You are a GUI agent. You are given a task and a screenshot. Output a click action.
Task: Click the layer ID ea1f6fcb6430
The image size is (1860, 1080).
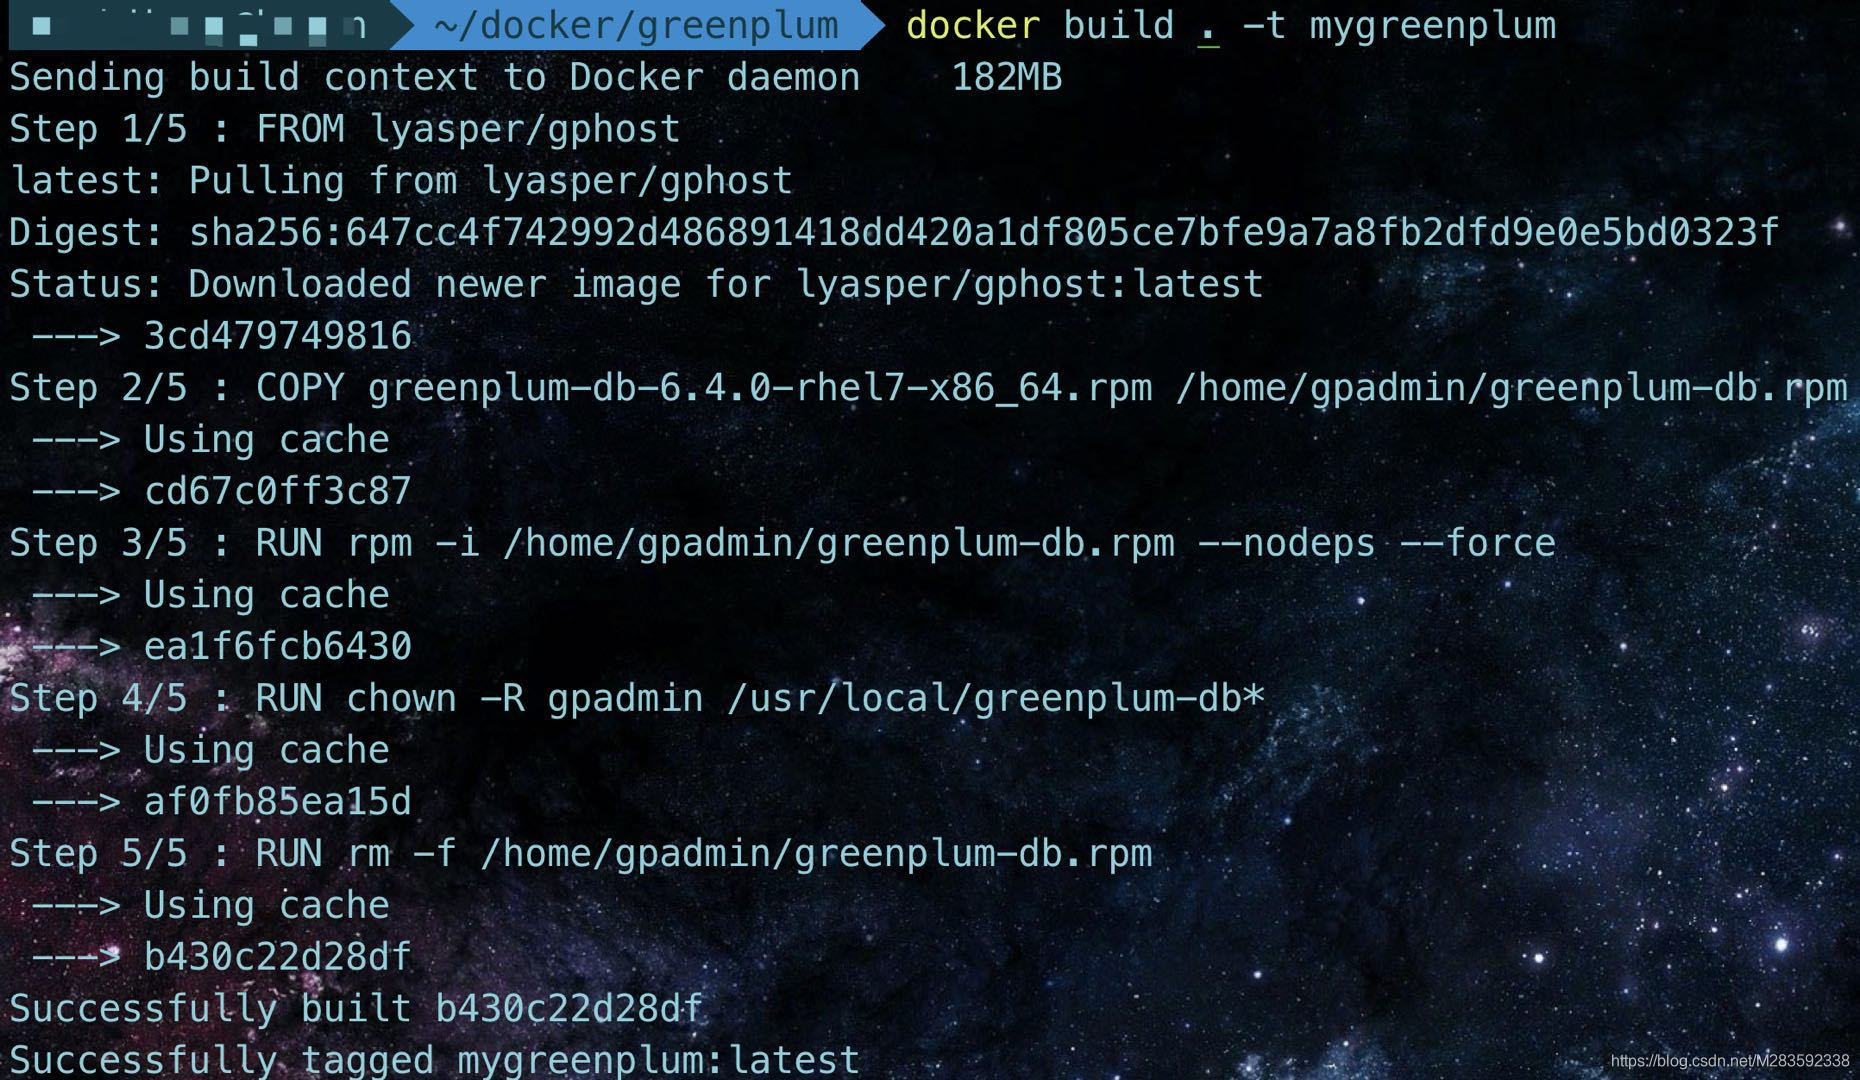click(x=277, y=647)
